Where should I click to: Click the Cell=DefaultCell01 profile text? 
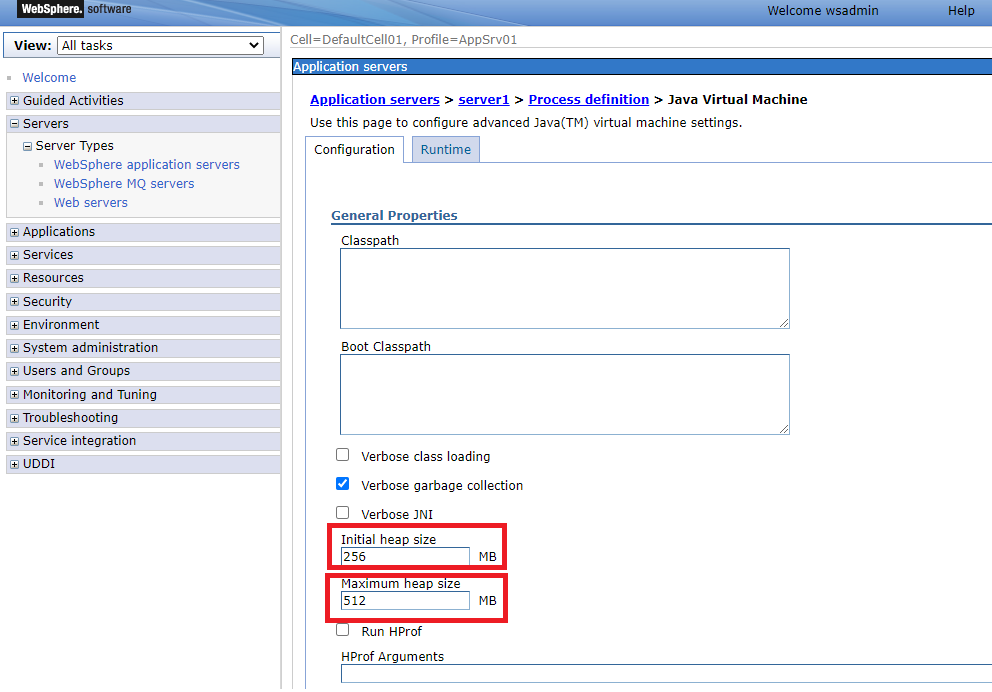click(404, 39)
